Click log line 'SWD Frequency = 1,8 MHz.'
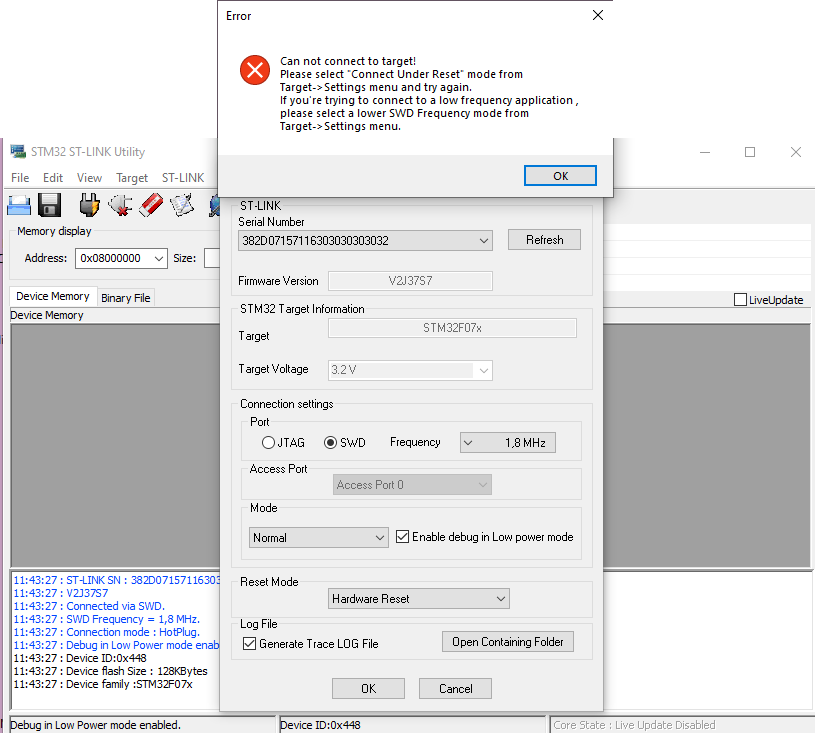 pos(107,619)
